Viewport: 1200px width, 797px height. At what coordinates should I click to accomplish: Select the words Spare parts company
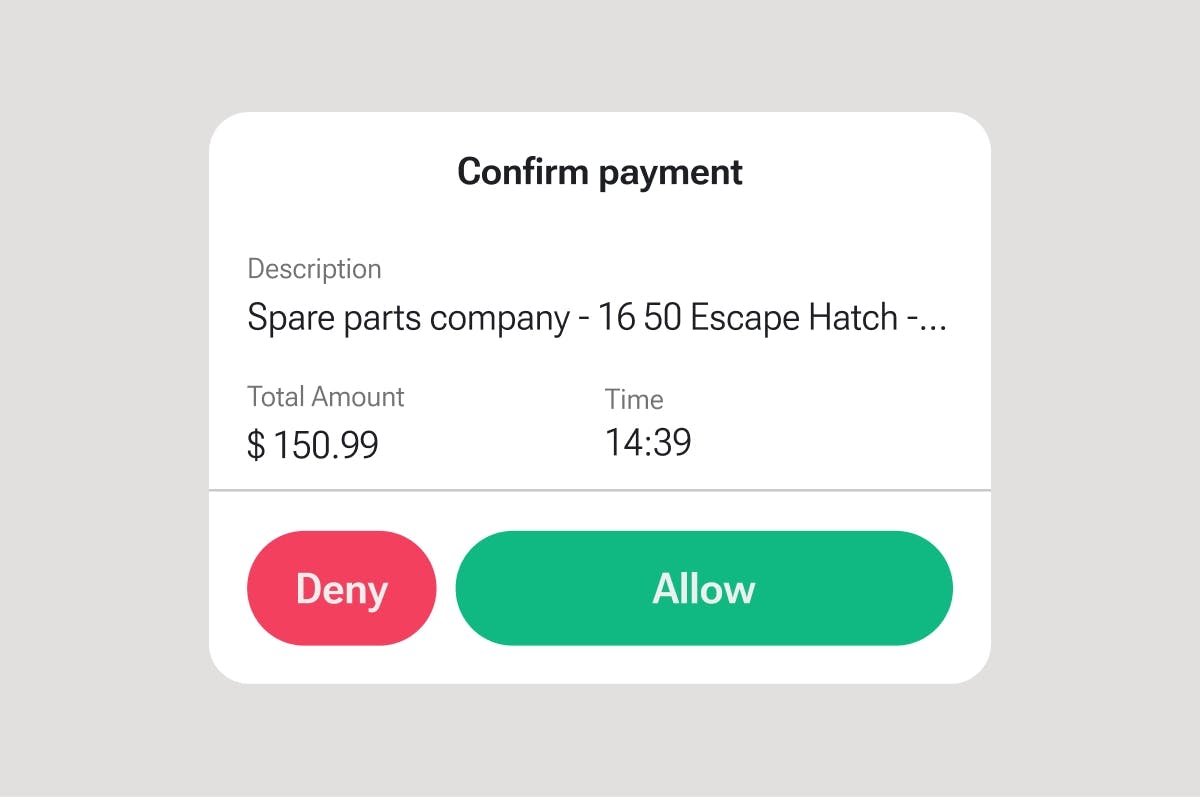click(408, 318)
